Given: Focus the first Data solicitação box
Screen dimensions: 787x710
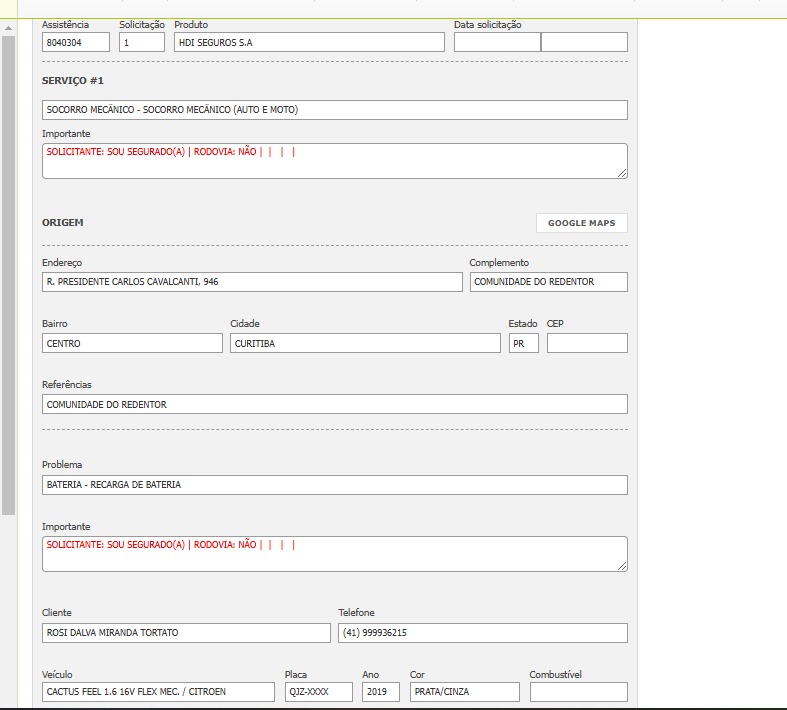Looking at the screenshot, I should pos(497,42).
